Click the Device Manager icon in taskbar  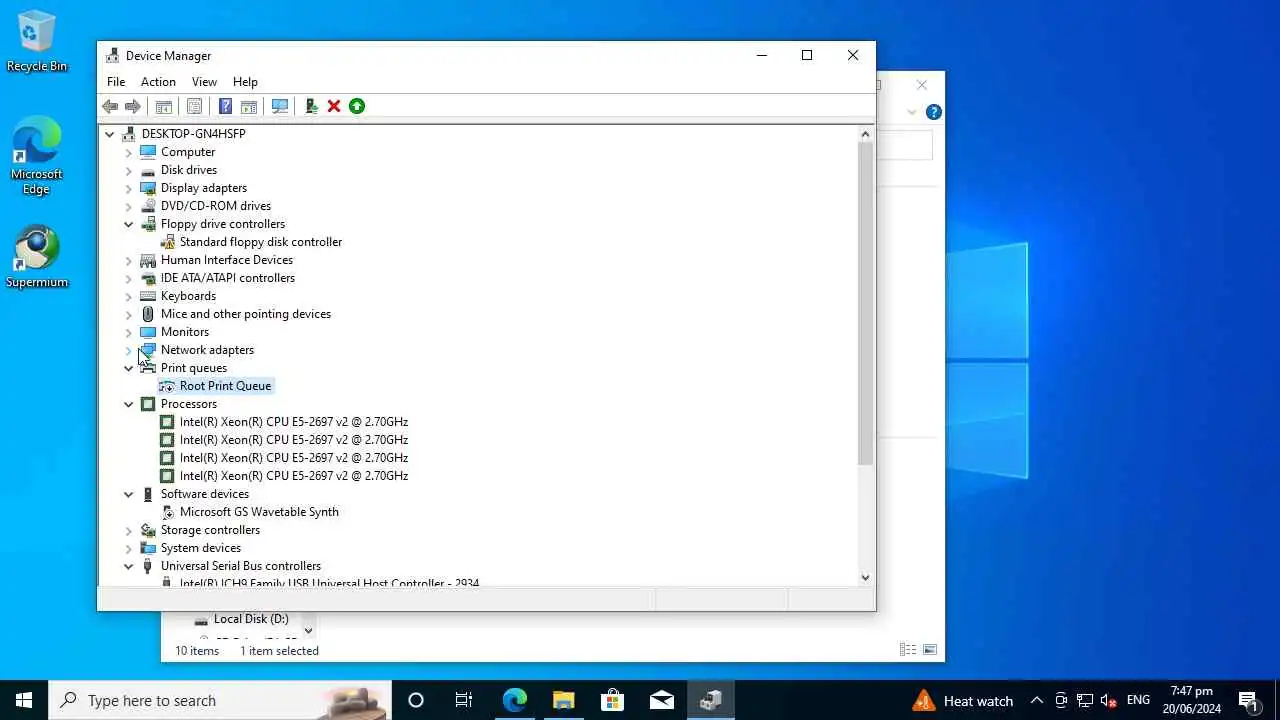click(711, 700)
